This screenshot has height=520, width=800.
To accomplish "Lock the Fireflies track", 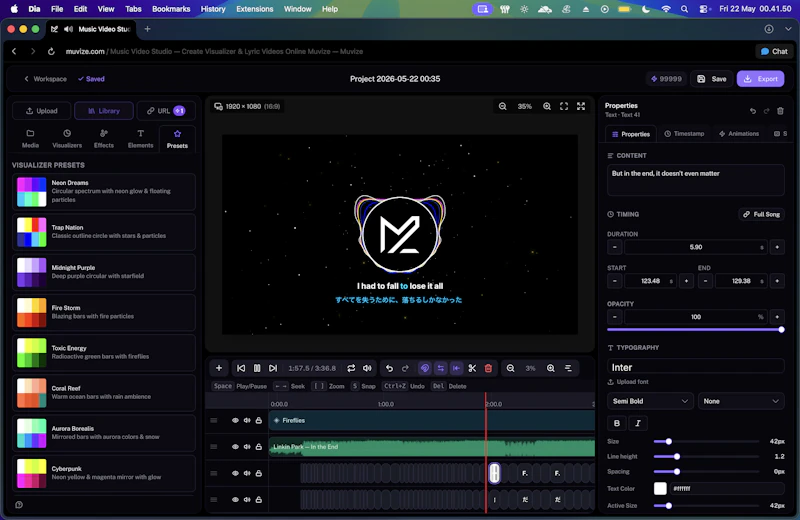I will point(259,420).
